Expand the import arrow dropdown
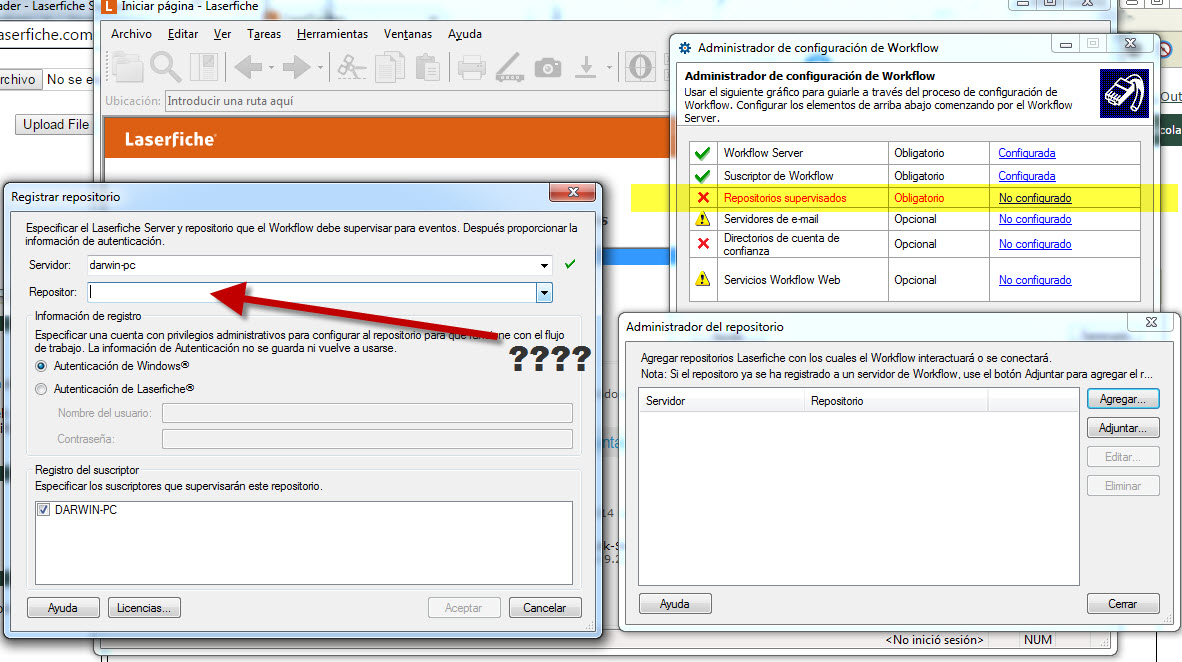1182x662 pixels. (x=608, y=68)
